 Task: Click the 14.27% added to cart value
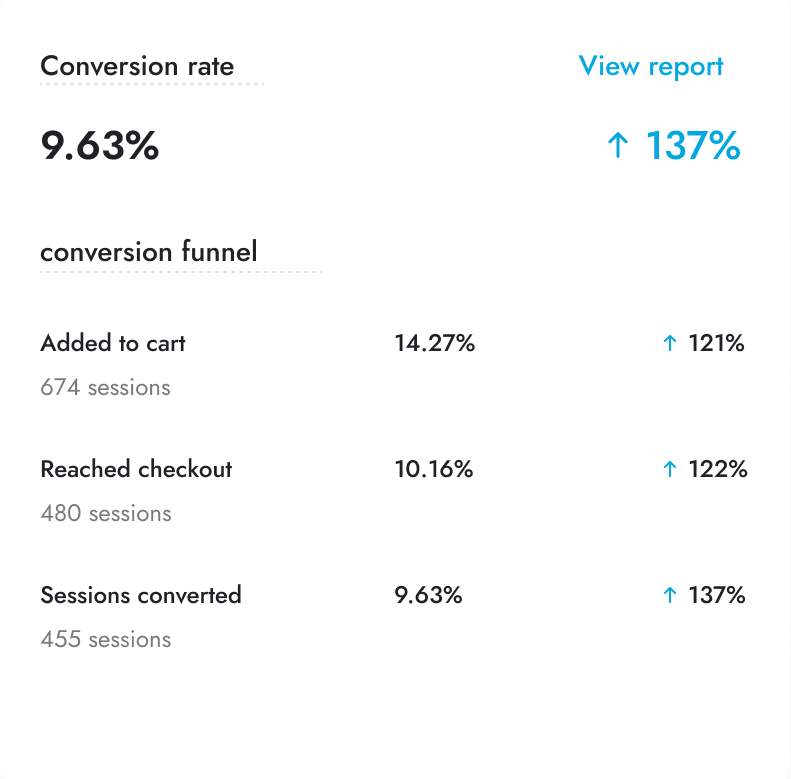click(x=434, y=344)
